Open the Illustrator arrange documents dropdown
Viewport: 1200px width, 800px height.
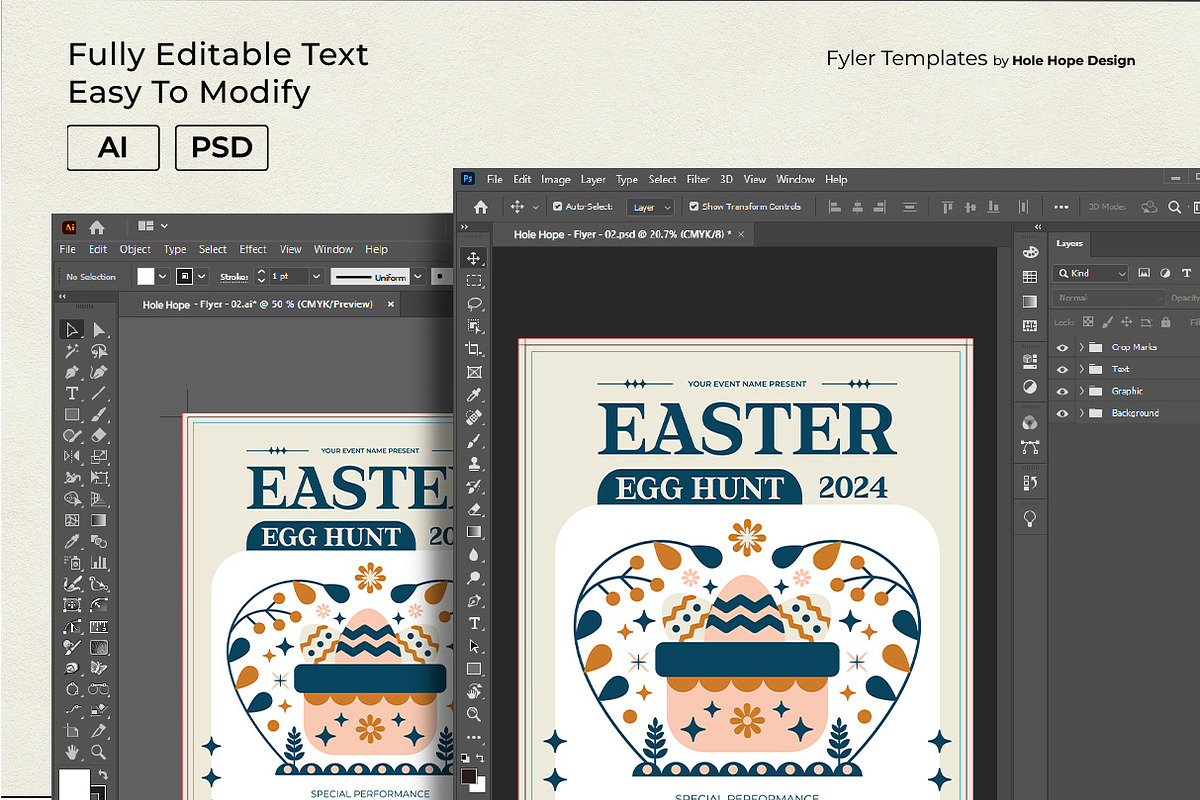[x=153, y=227]
